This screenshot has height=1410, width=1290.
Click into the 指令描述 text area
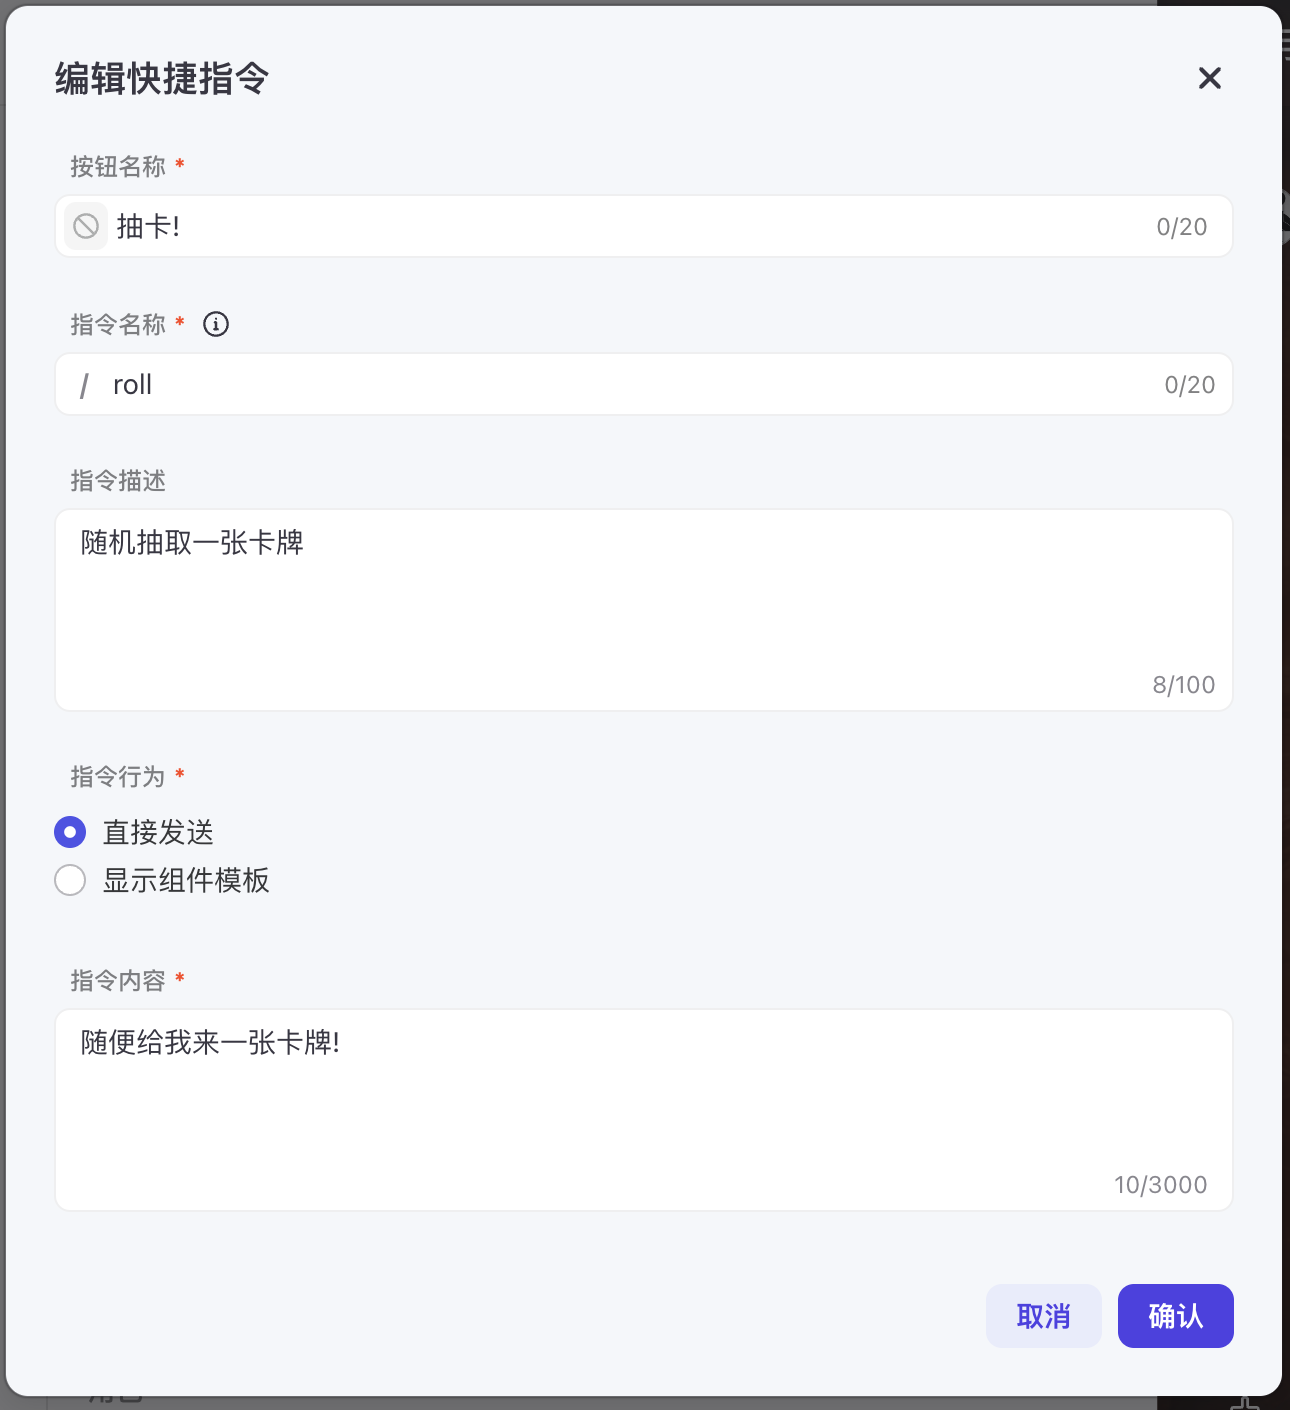pos(644,610)
